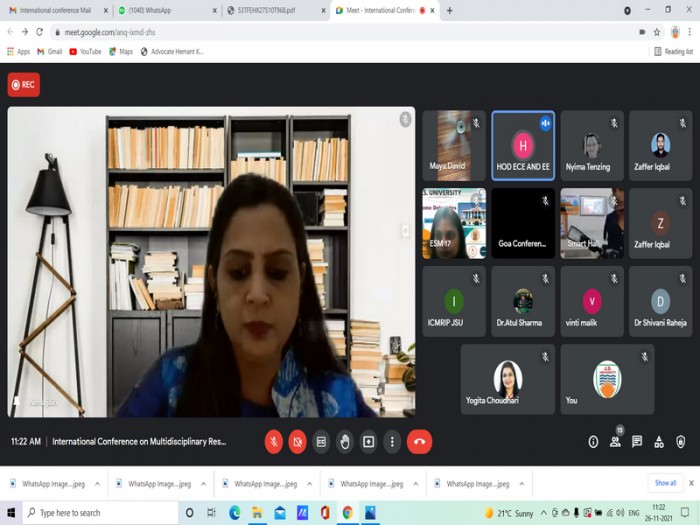
Task: Toggle the camera off button
Action: coord(297,442)
